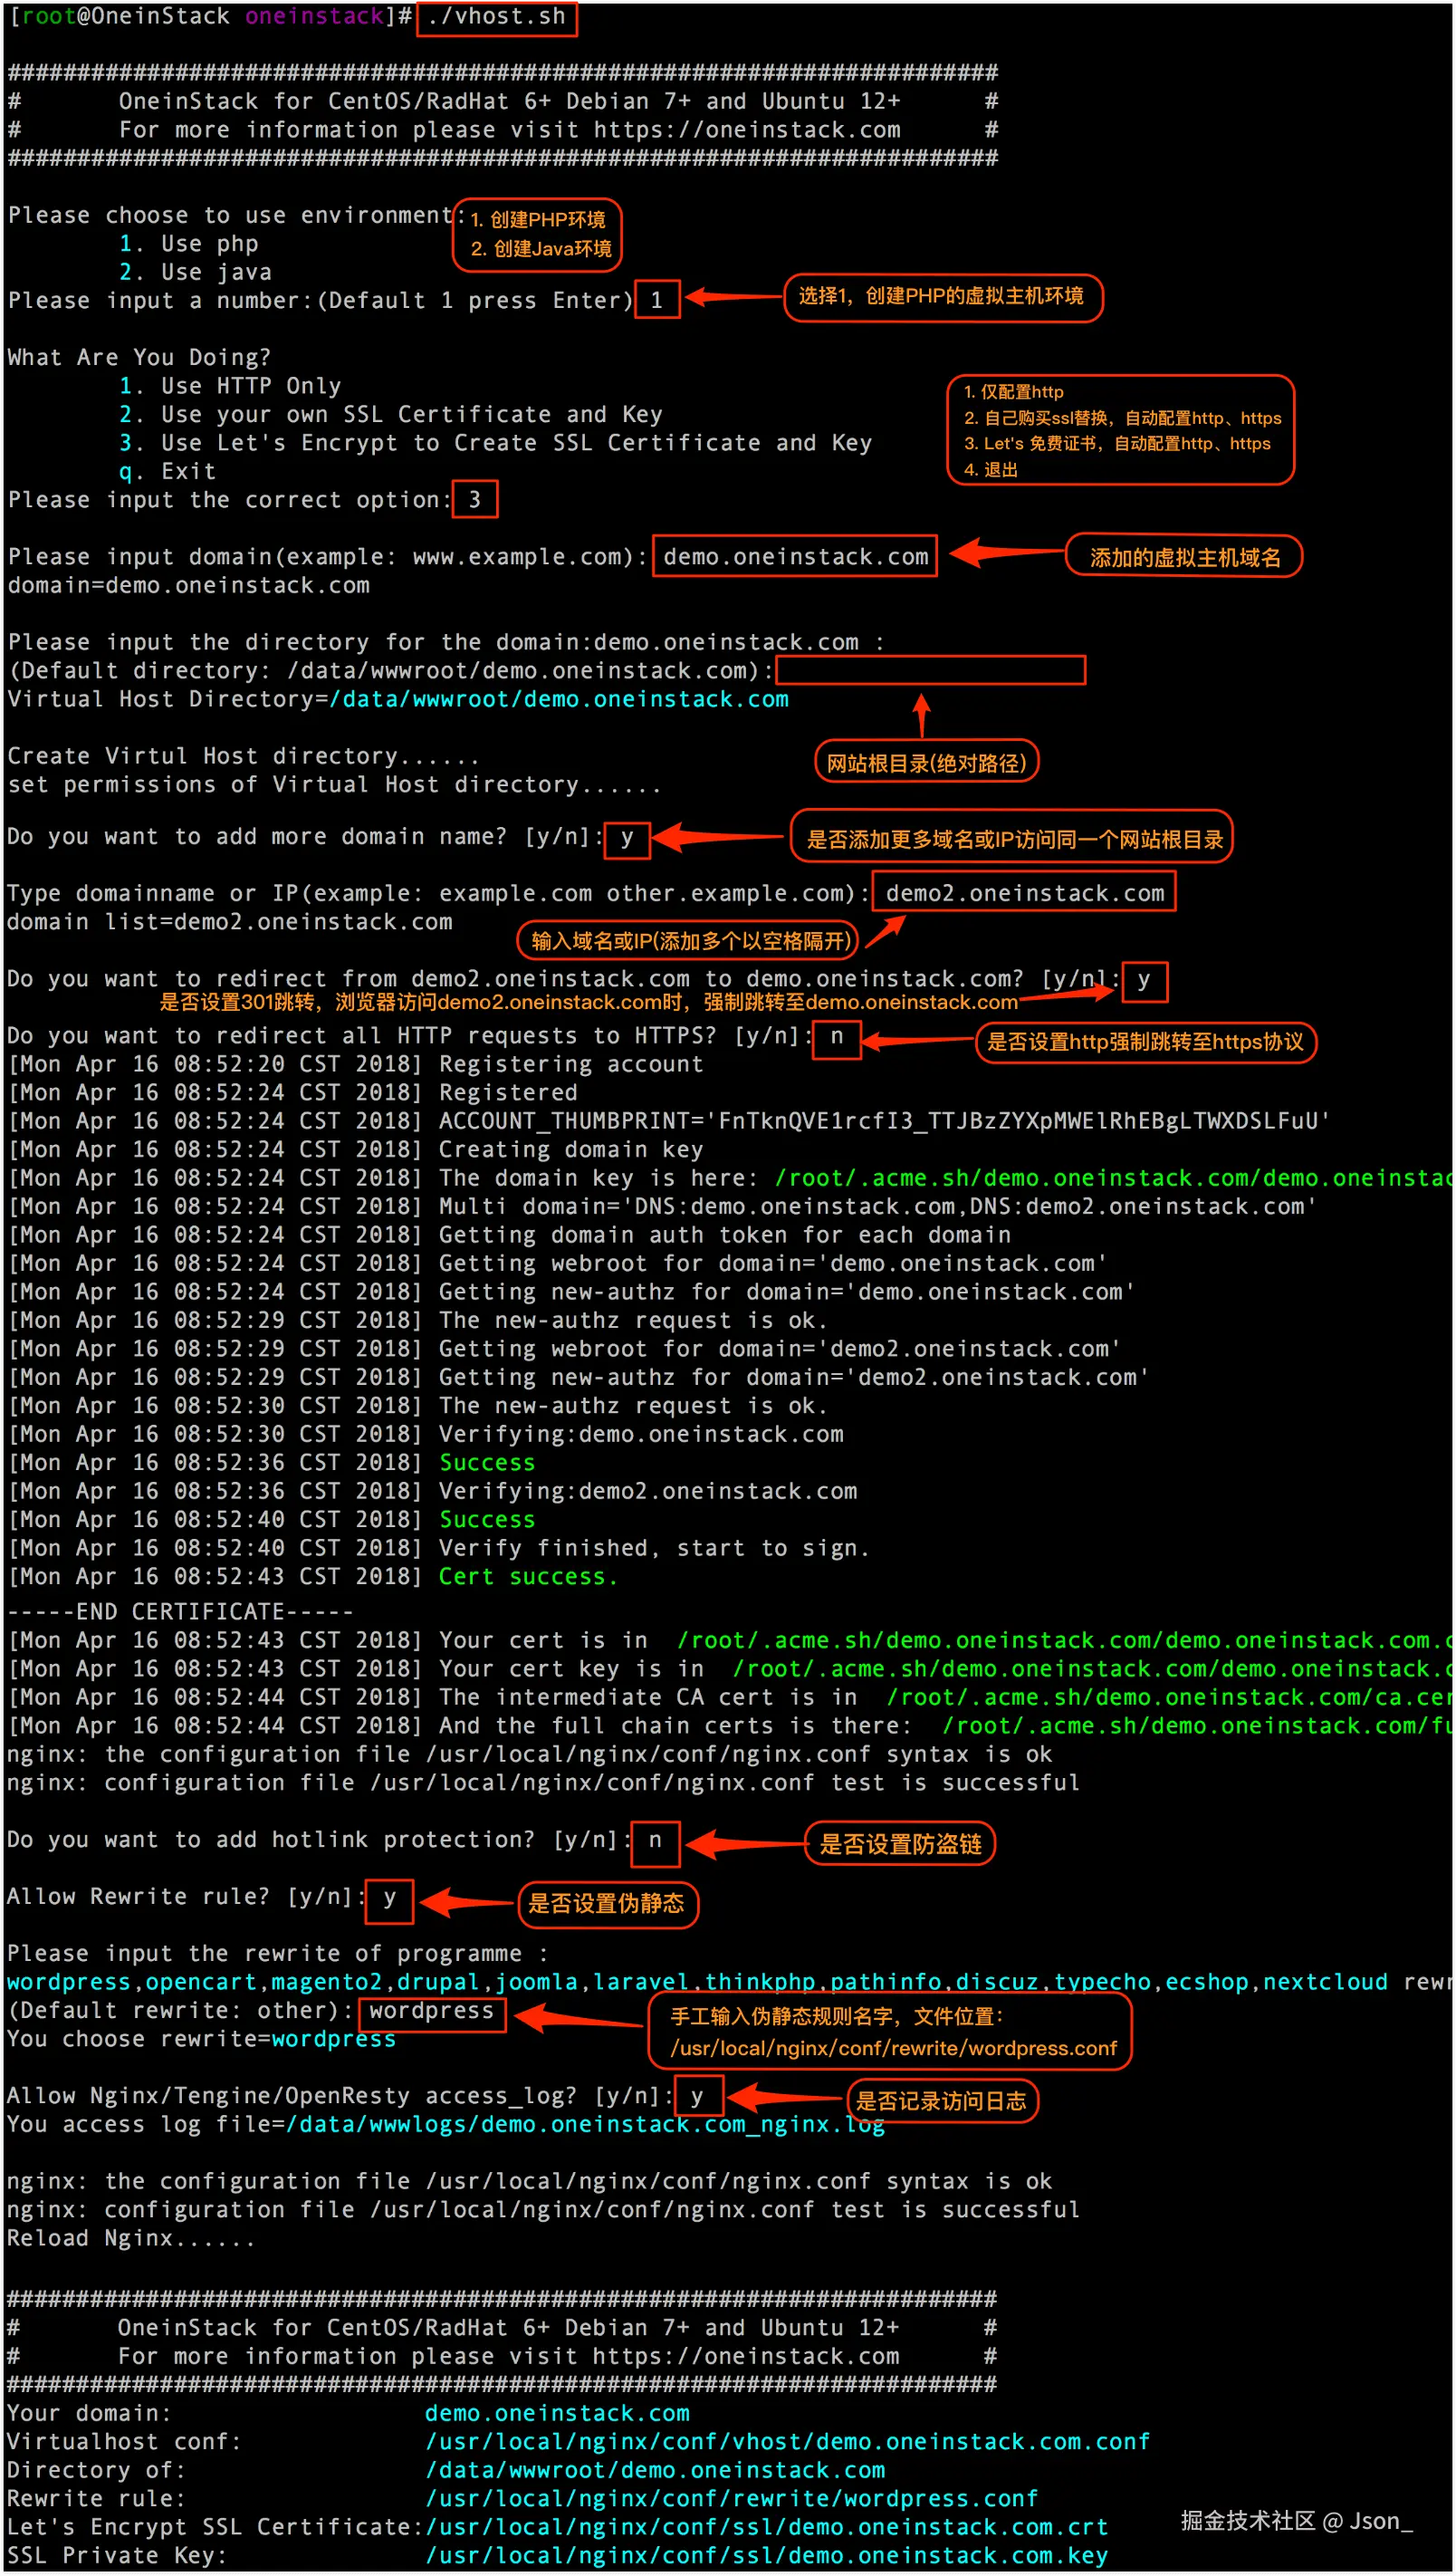Select the '2. Use java' option line
This screenshot has width=1456, height=2576.
coord(195,272)
